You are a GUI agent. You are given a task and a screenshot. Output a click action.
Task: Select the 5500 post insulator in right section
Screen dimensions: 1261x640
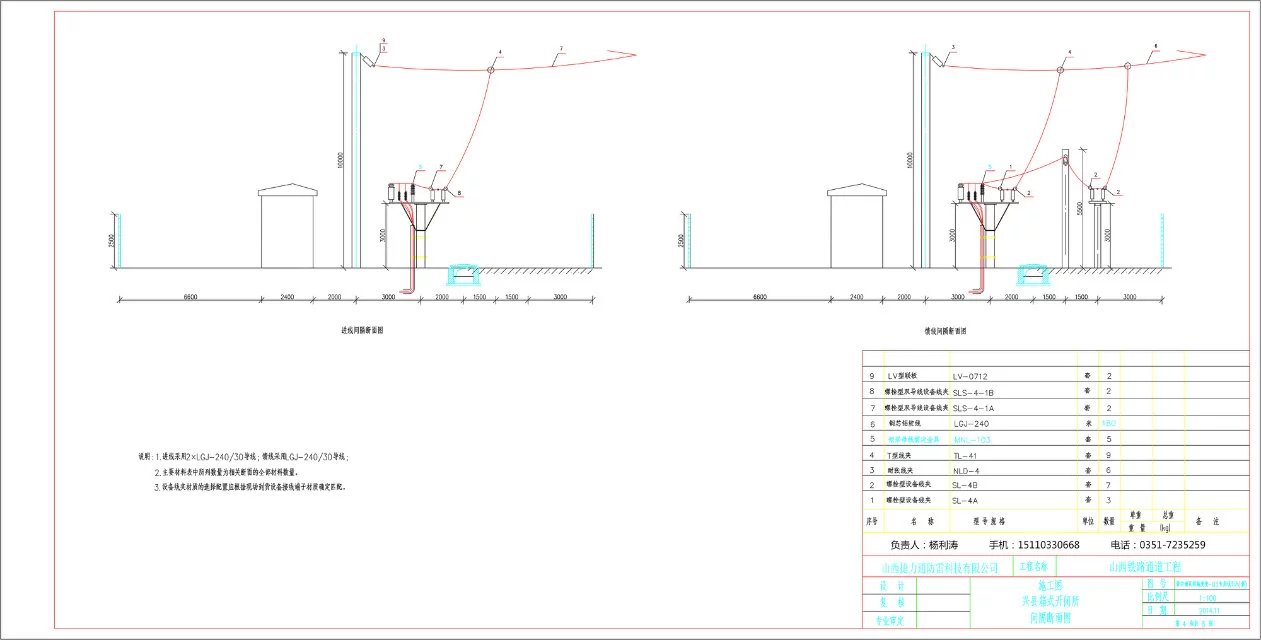click(1066, 210)
